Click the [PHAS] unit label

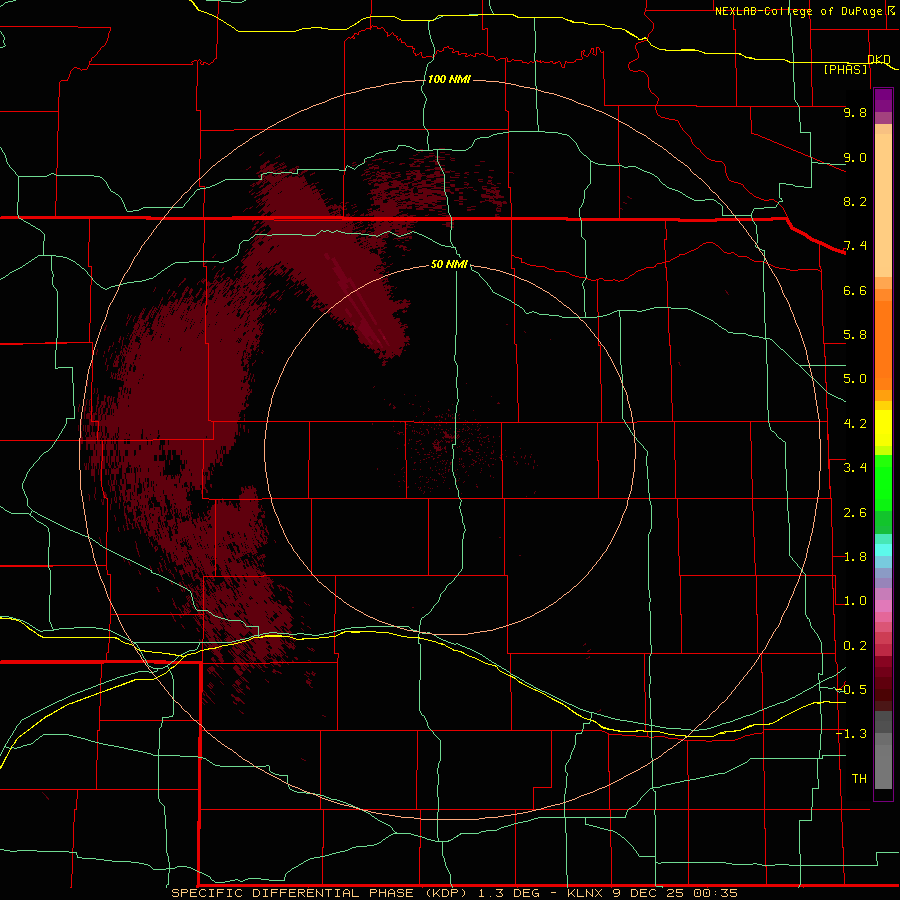[845, 69]
